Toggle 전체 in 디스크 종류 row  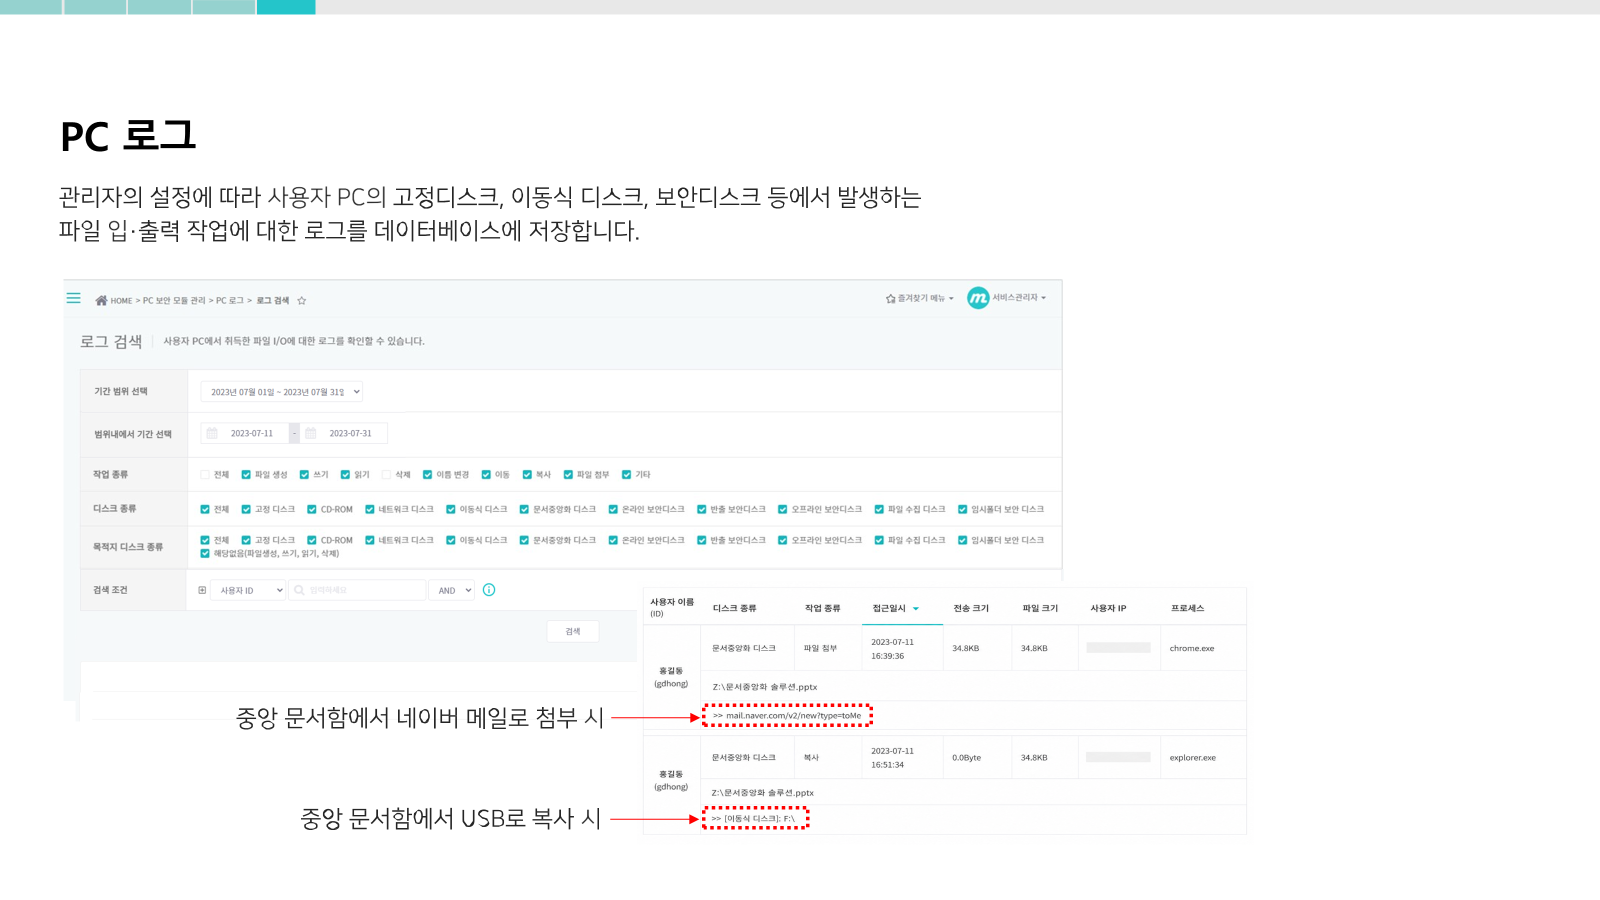205,509
